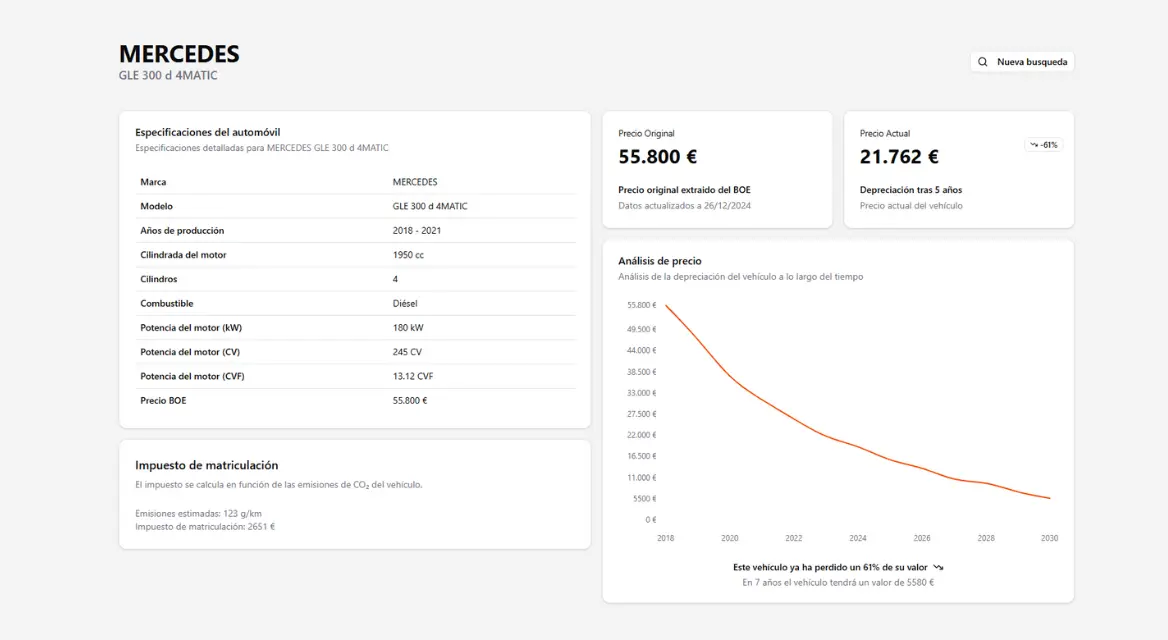
Task: Click the Emisiones estimadas 123 g/km text
Action: click(198, 513)
